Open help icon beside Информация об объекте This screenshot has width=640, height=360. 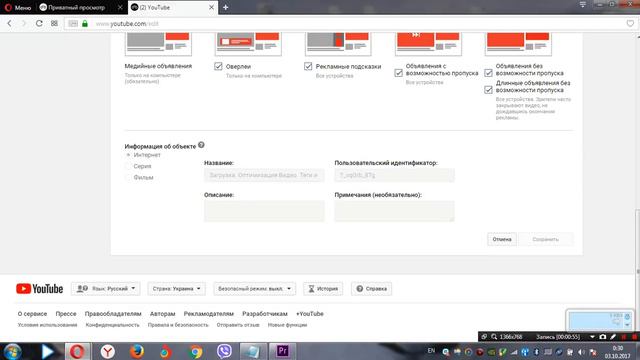(201, 145)
